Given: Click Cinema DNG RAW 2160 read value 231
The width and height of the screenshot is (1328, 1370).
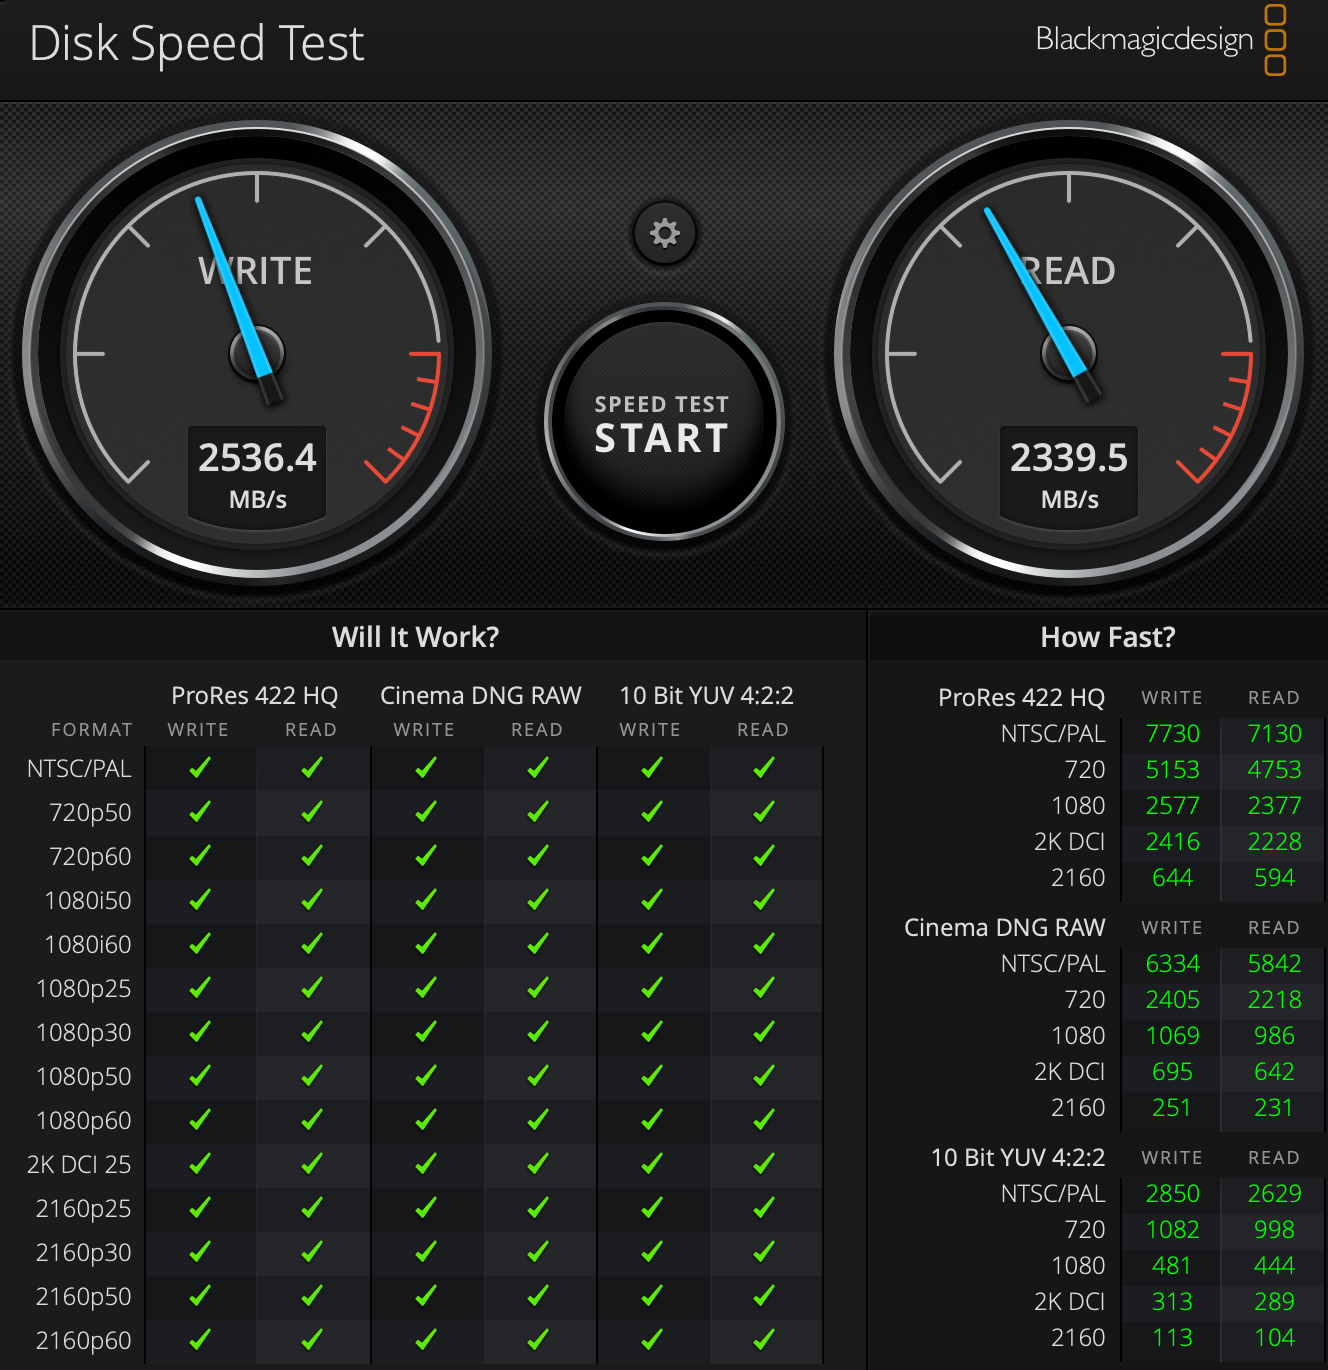Looking at the screenshot, I should 1273,1108.
